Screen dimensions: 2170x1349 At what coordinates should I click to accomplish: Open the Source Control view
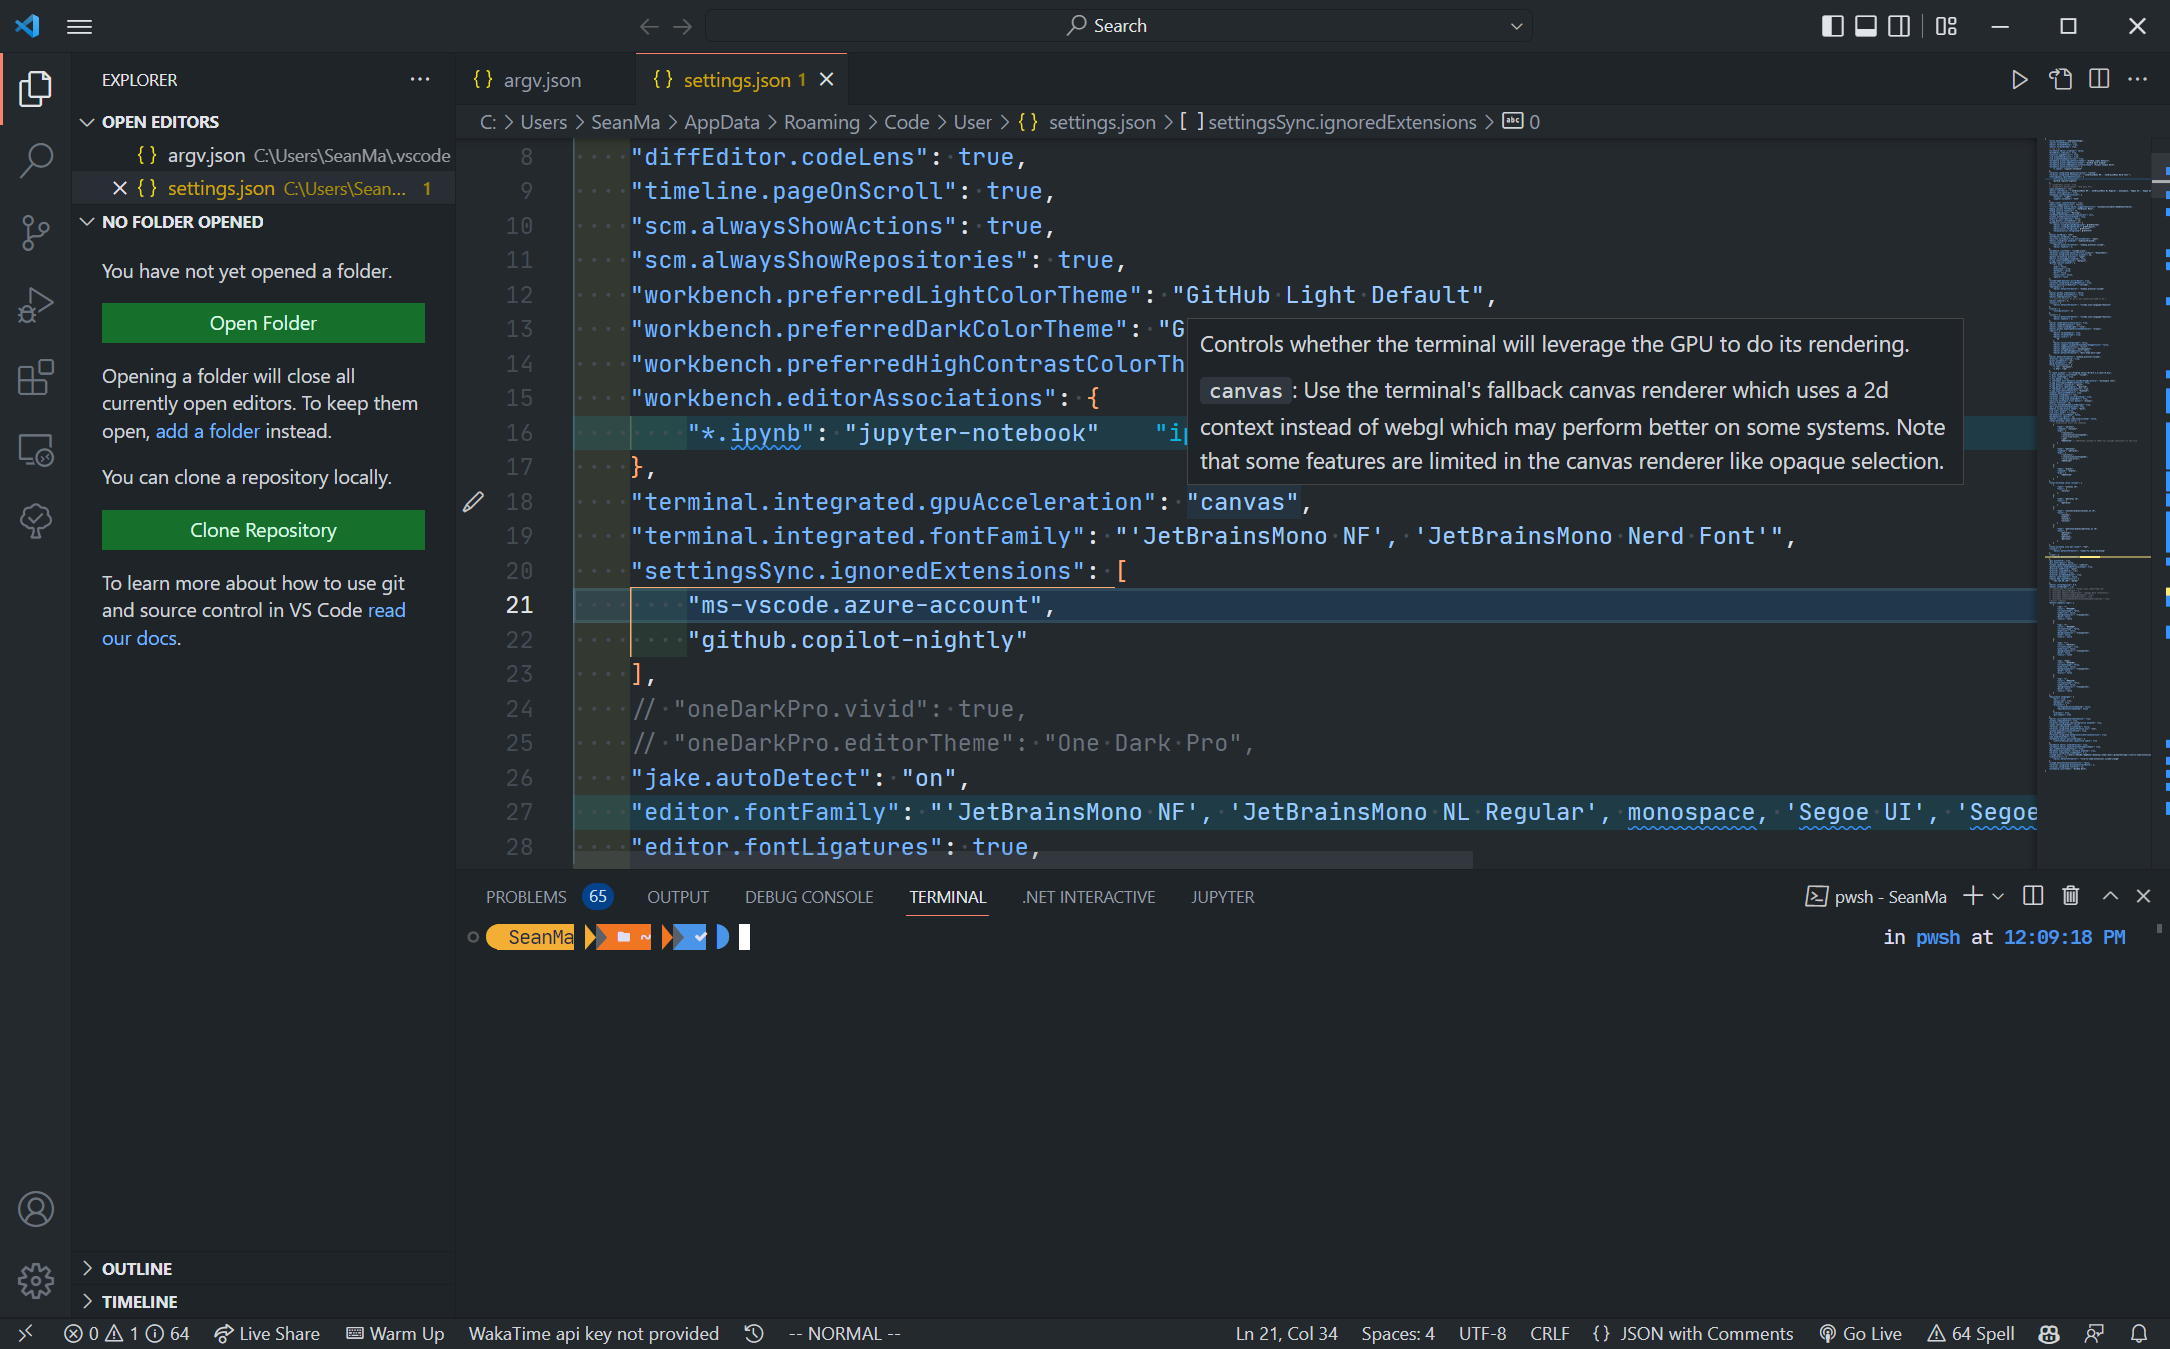(x=36, y=231)
